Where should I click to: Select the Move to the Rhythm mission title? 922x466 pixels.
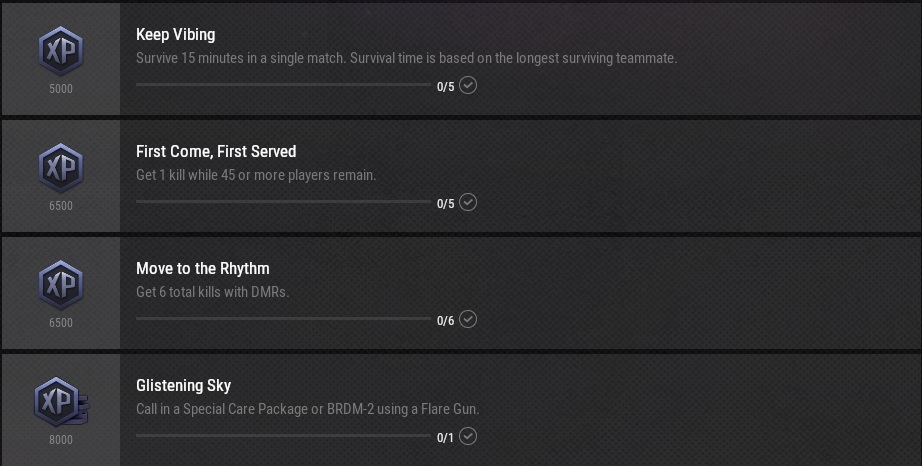(202, 268)
